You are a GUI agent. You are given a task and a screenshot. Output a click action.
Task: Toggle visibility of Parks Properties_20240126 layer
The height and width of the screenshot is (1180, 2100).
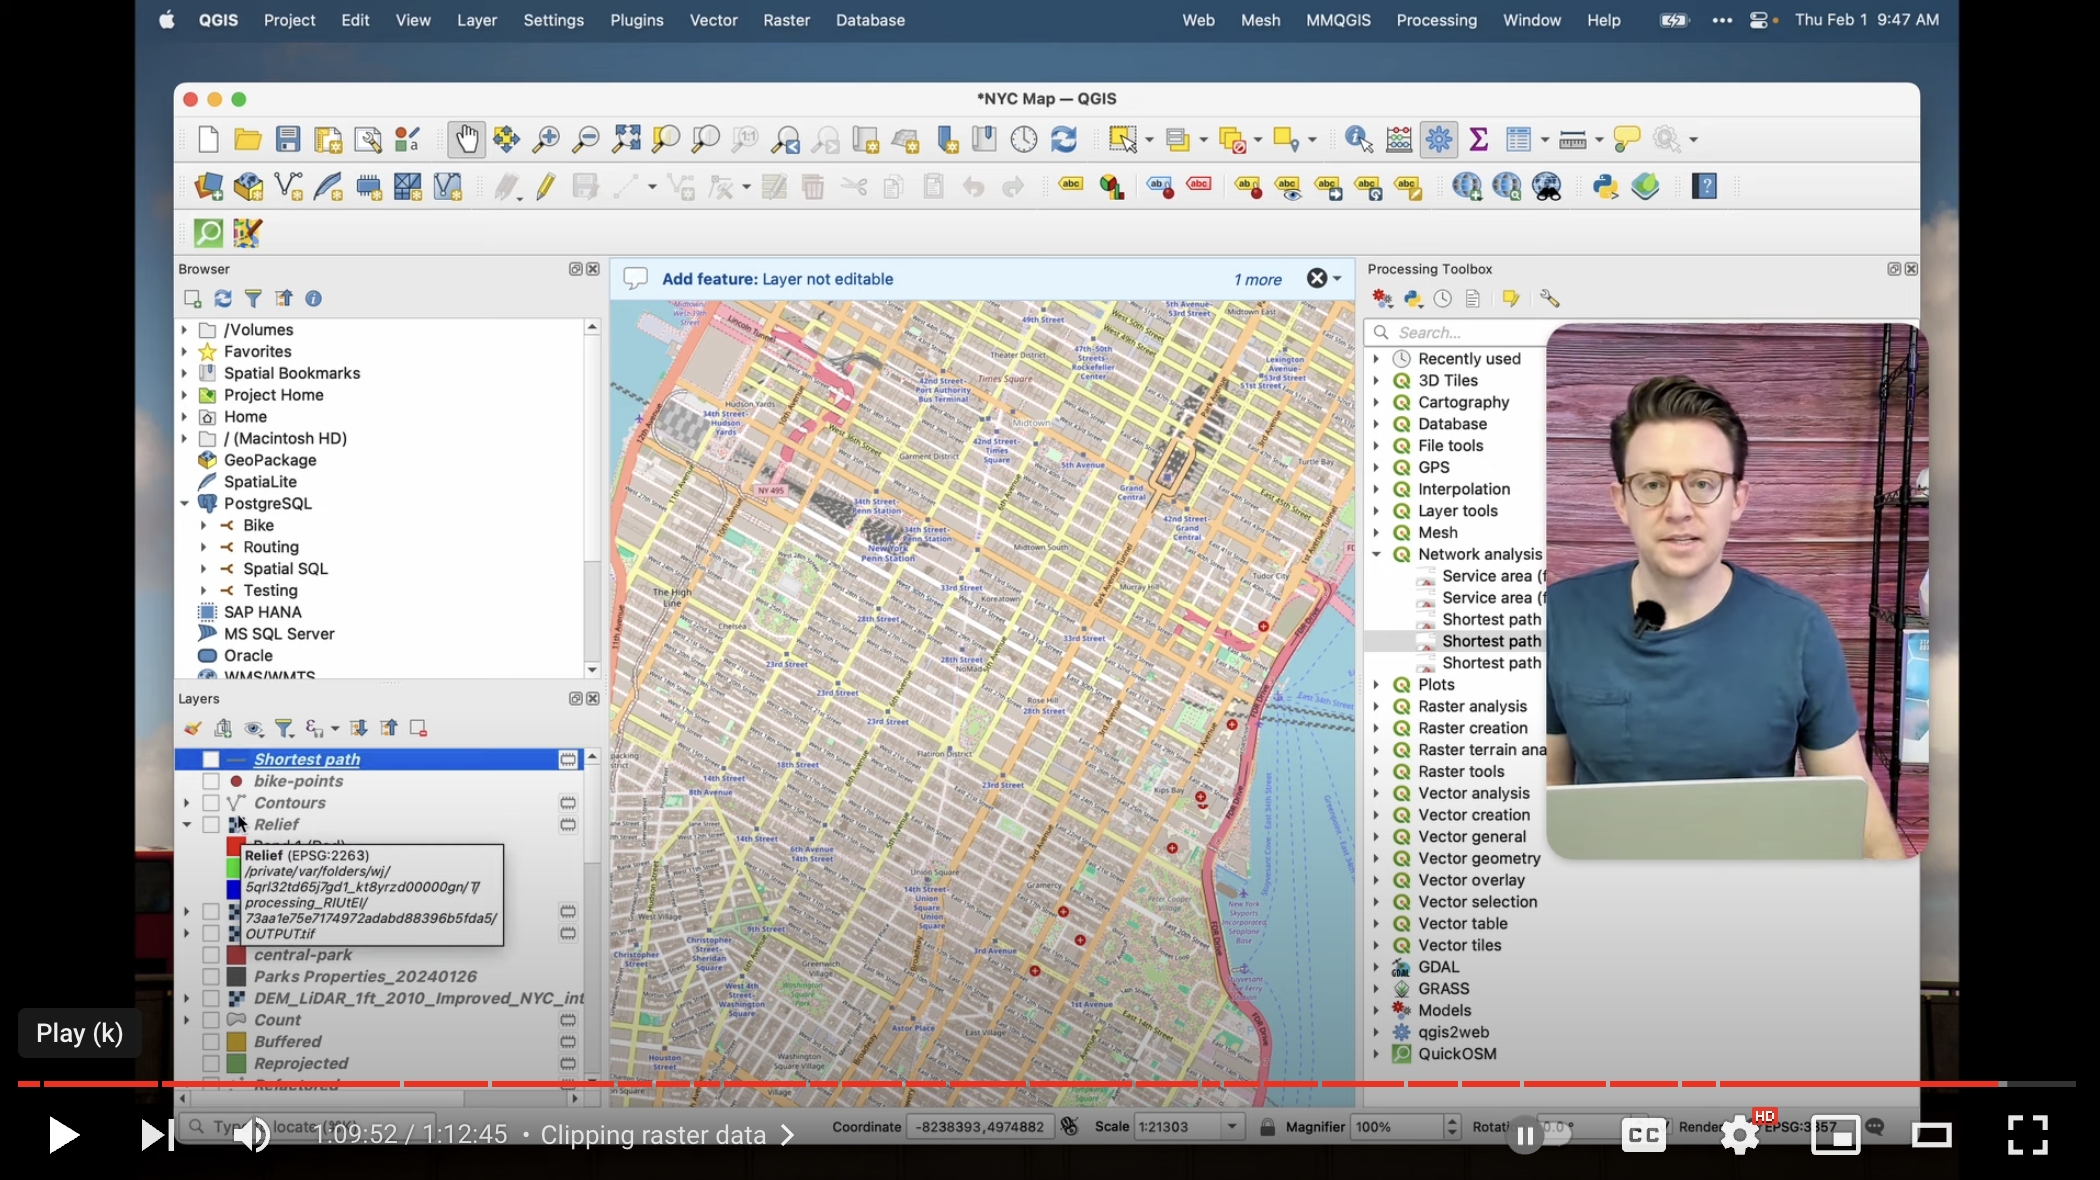coord(211,977)
